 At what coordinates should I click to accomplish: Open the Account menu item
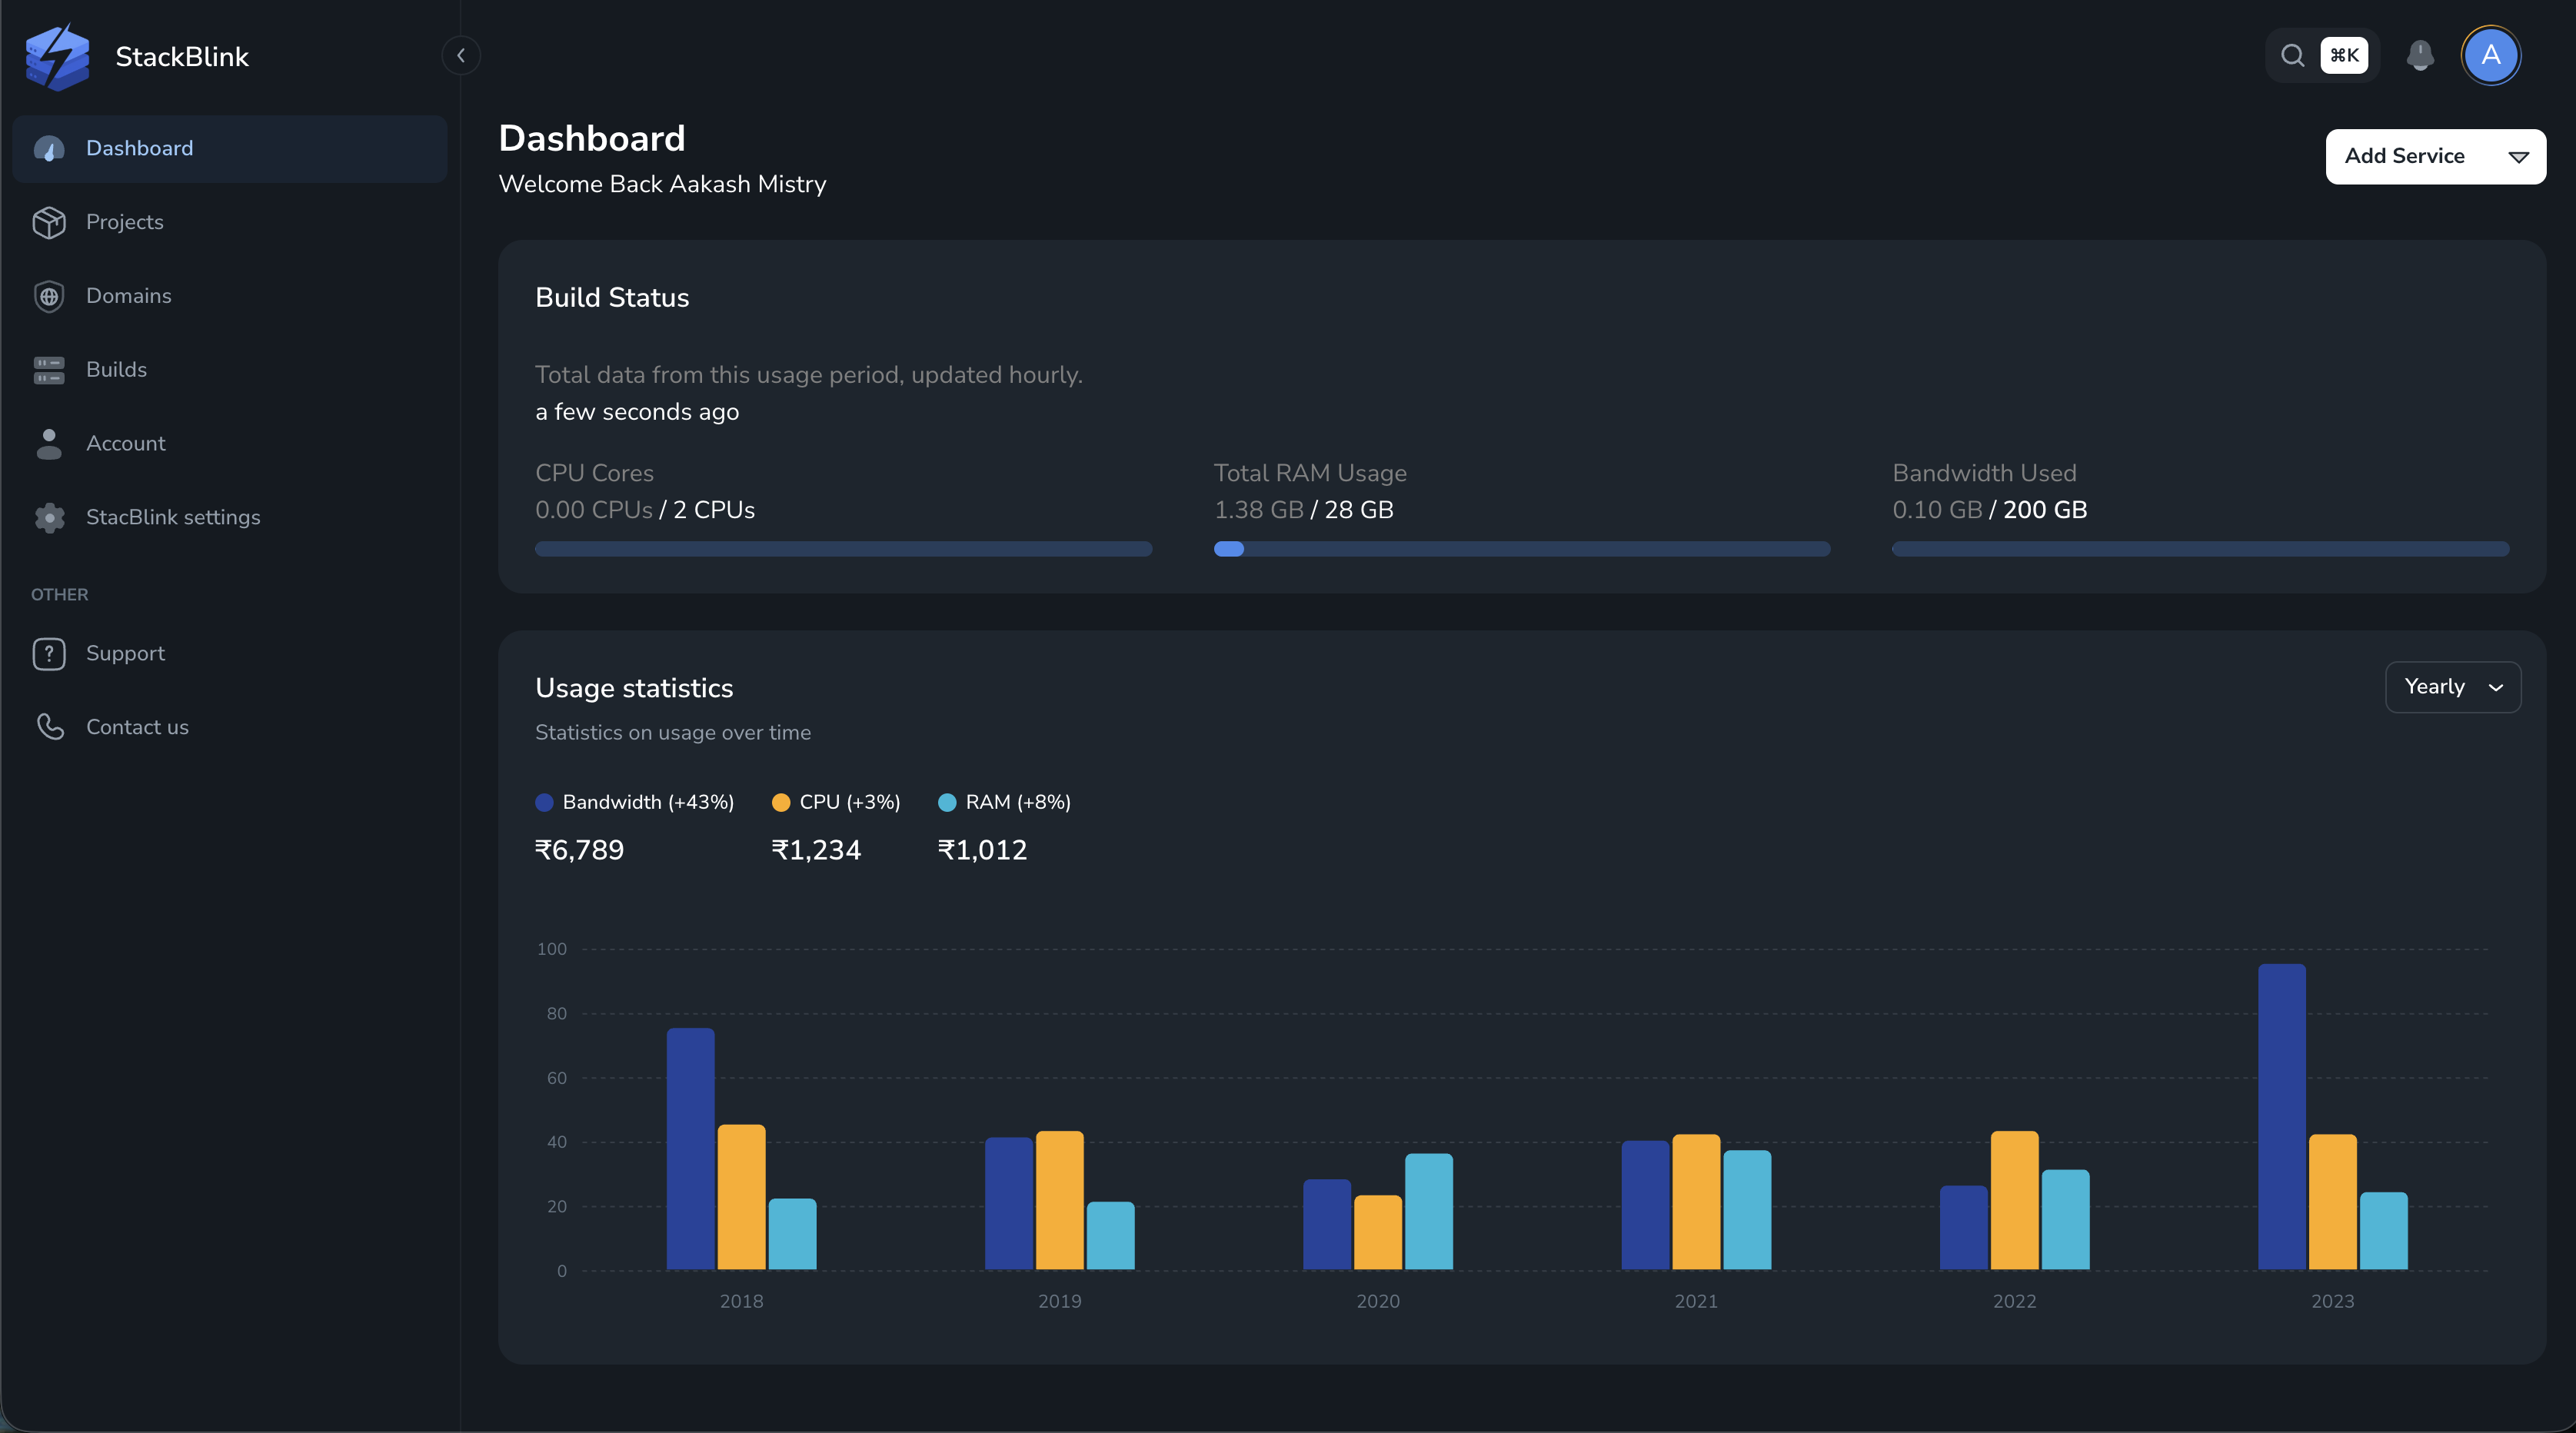click(x=125, y=443)
